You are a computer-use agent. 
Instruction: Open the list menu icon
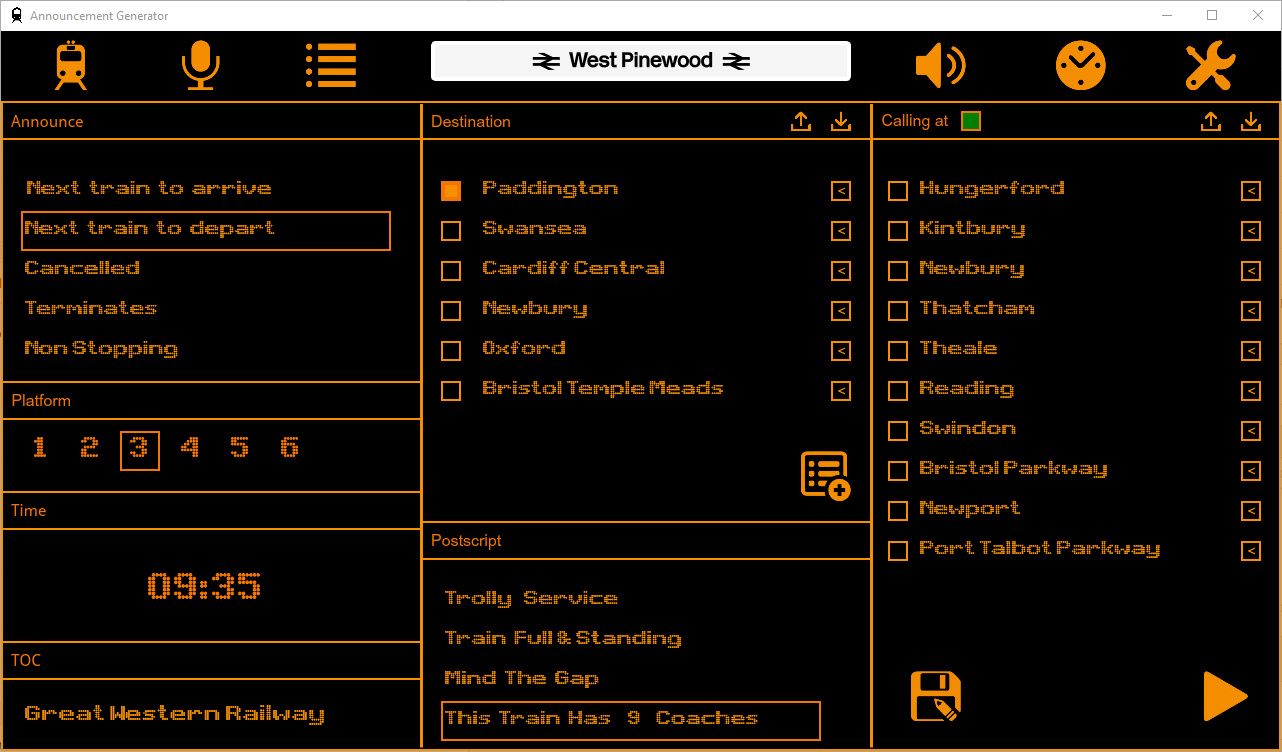click(331, 65)
